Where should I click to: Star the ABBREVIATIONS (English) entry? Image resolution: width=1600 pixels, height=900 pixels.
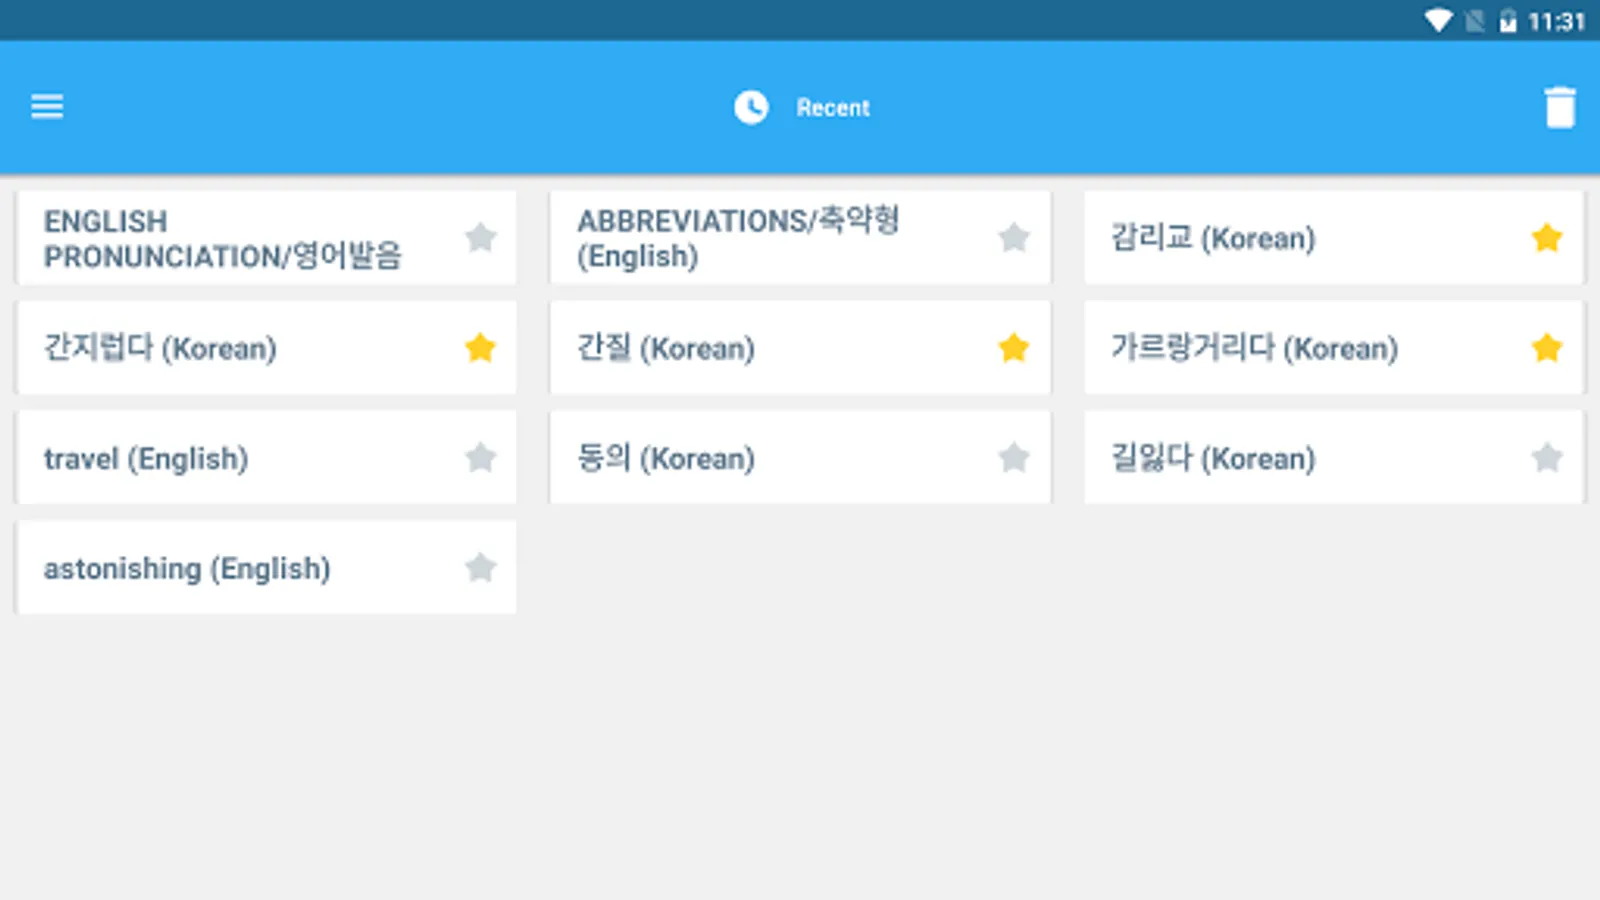1014,238
